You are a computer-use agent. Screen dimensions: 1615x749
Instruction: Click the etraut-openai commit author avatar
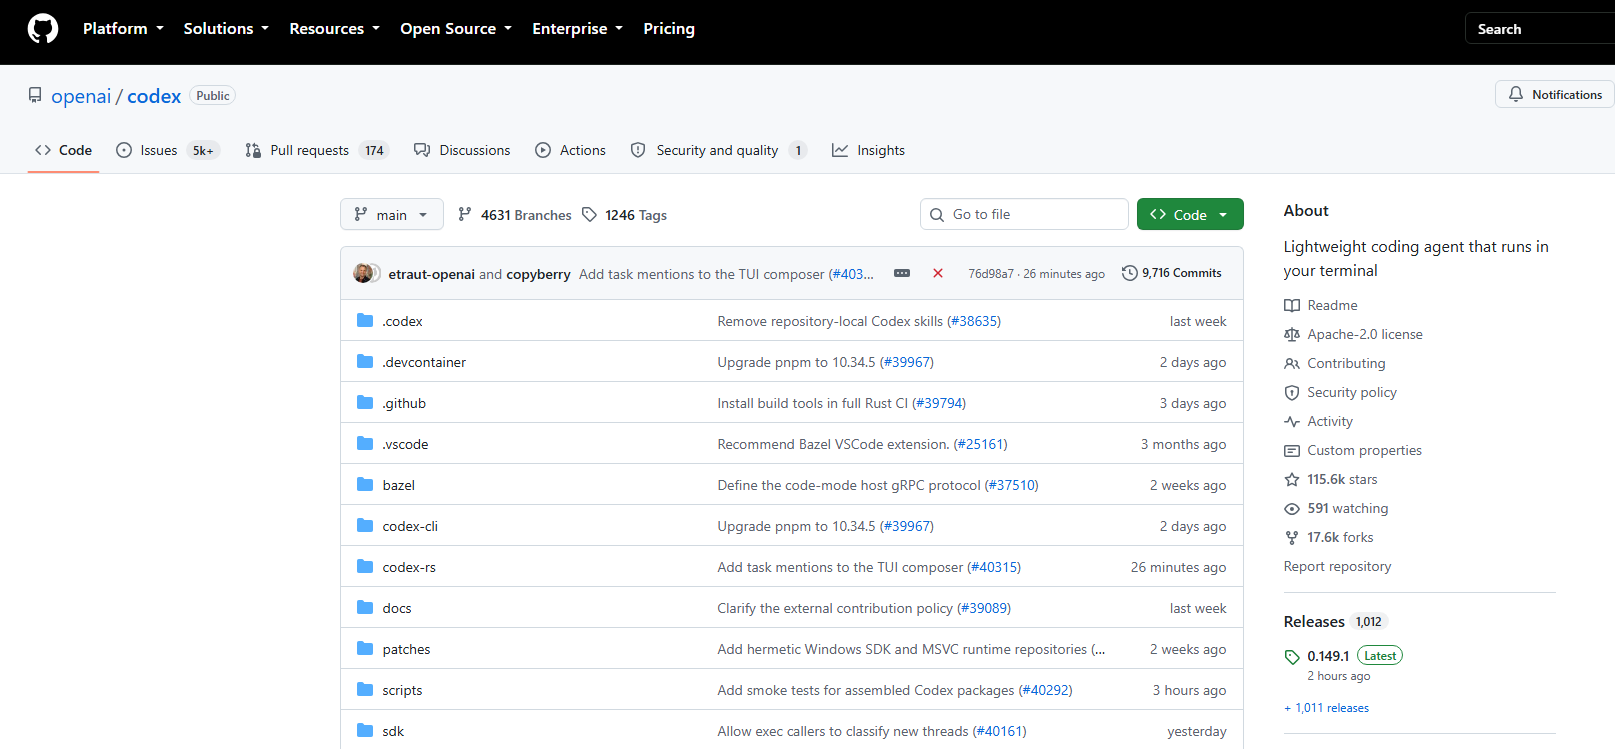click(363, 273)
